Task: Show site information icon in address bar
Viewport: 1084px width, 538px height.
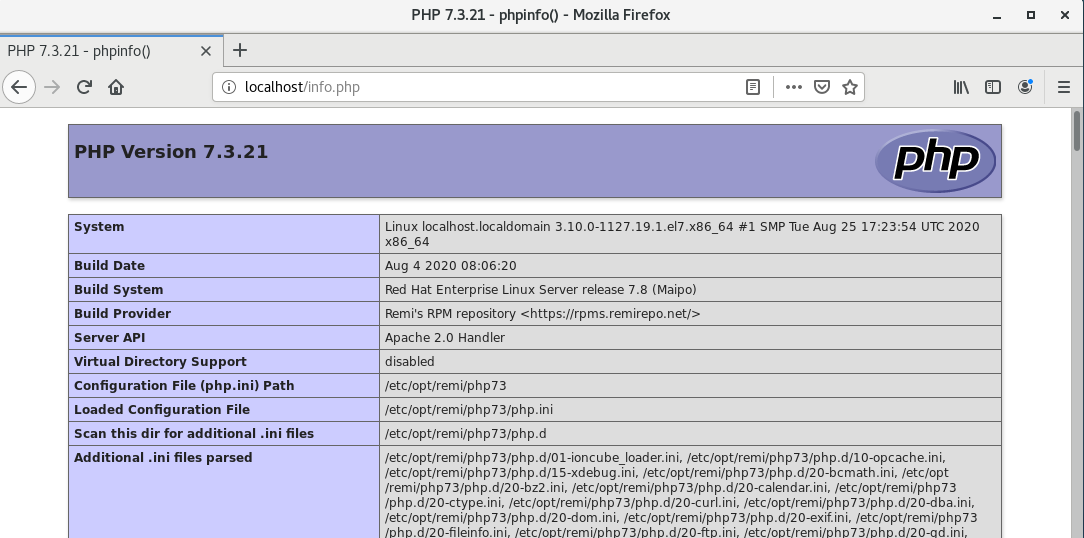Action: coord(228,87)
